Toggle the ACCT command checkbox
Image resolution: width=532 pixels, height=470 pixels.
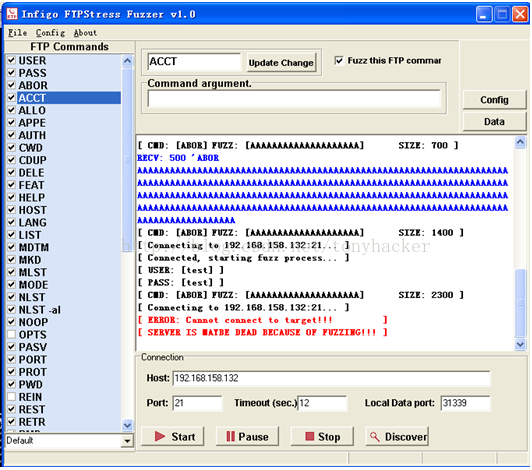tap(12, 98)
